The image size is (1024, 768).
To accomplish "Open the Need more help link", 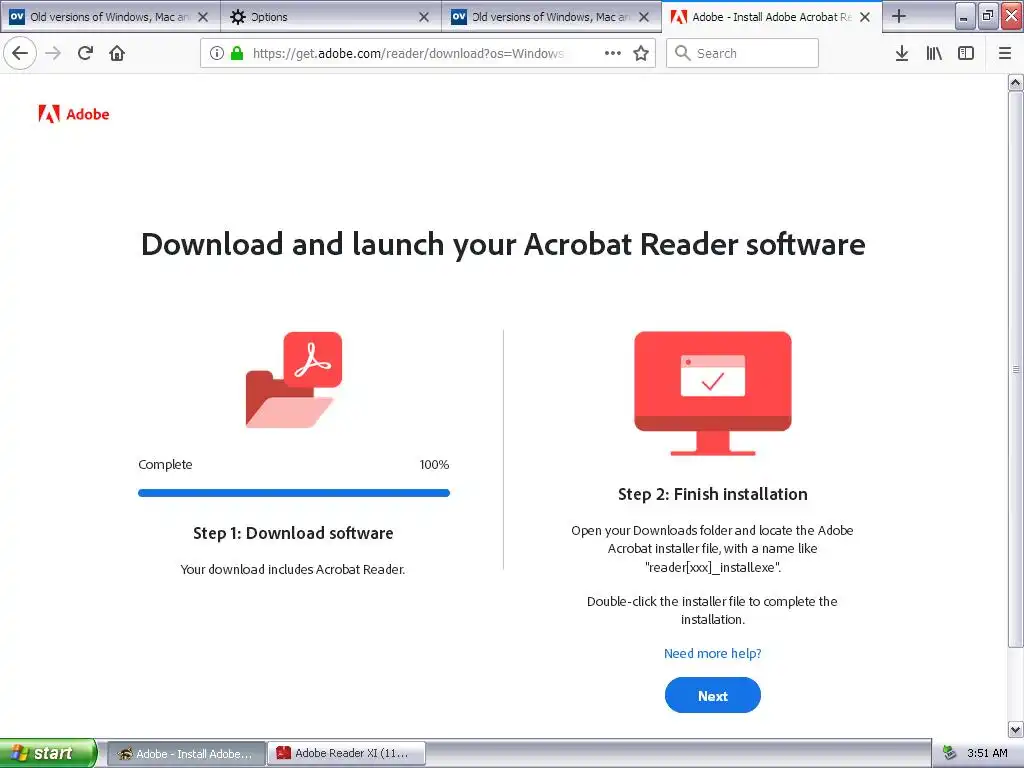I will point(712,653).
